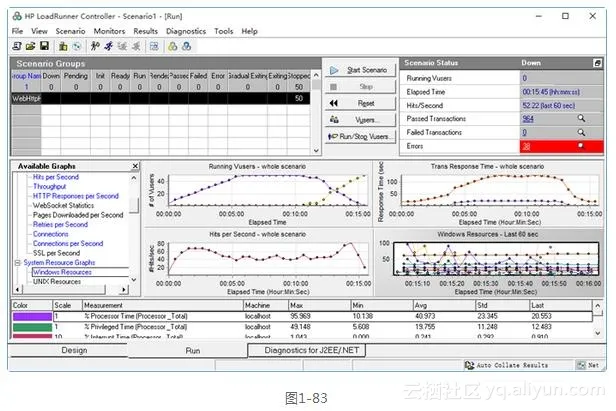Open the Diagnostics menu
Image resolution: width=616 pixels, height=411 pixels.
pos(186,31)
